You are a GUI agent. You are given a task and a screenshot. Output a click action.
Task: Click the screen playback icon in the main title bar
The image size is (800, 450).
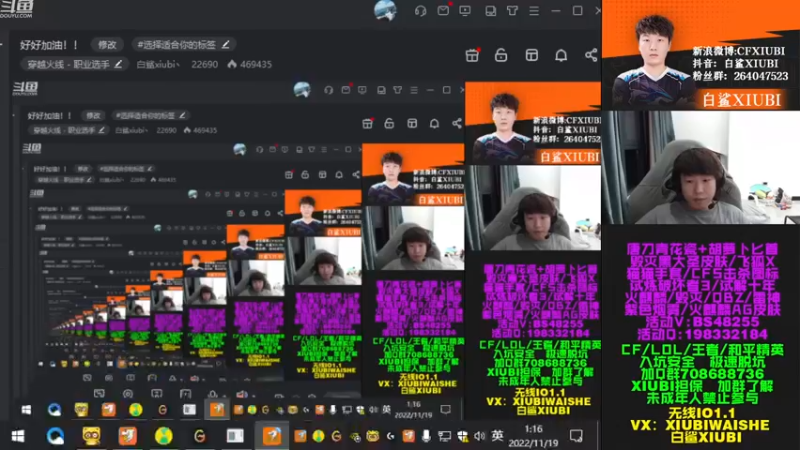click(x=465, y=11)
